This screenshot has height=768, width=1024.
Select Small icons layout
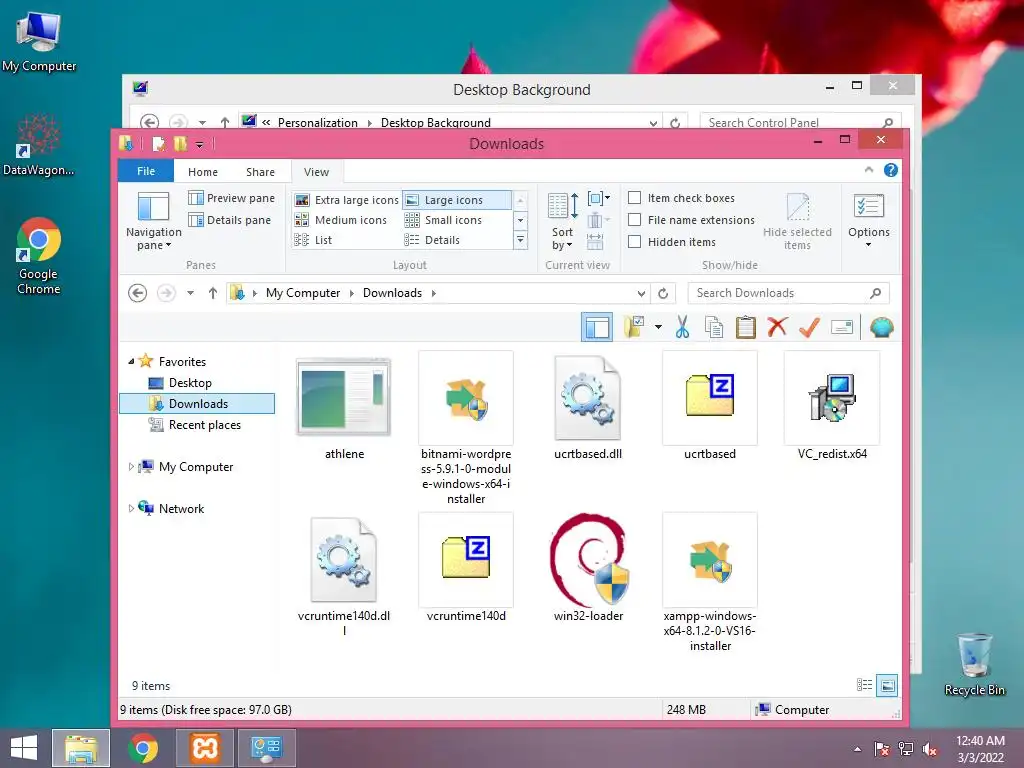(x=443, y=220)
